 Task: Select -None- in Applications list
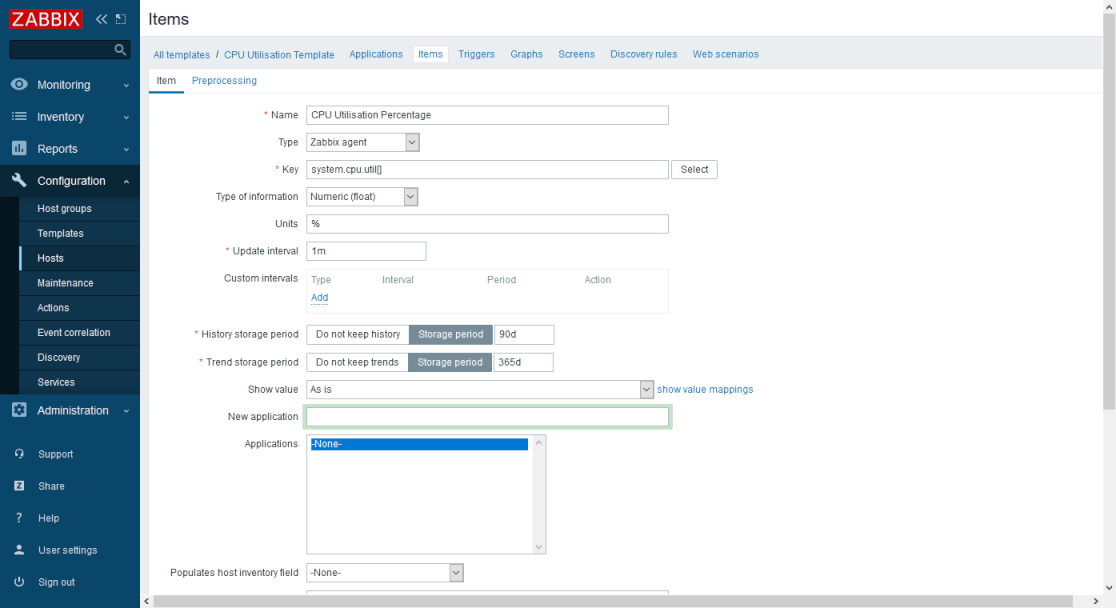[x=419, y=444]
